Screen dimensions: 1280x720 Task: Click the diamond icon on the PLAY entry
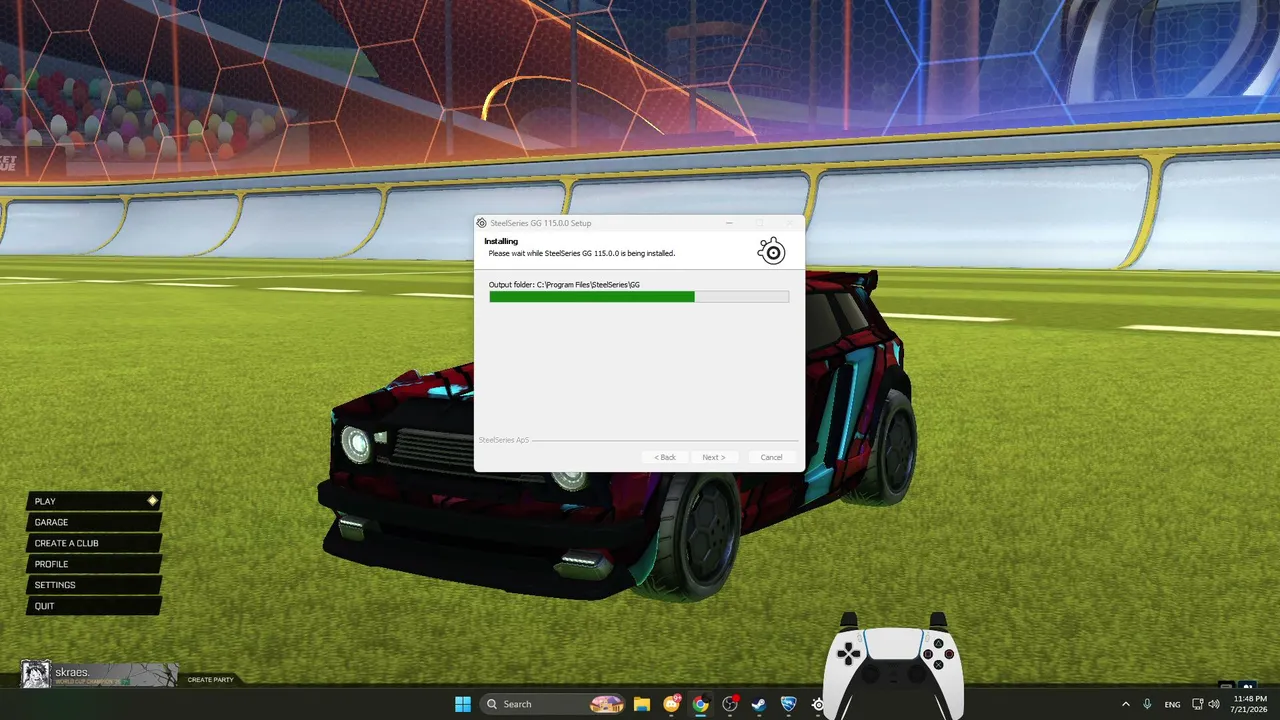coord(152,500)
